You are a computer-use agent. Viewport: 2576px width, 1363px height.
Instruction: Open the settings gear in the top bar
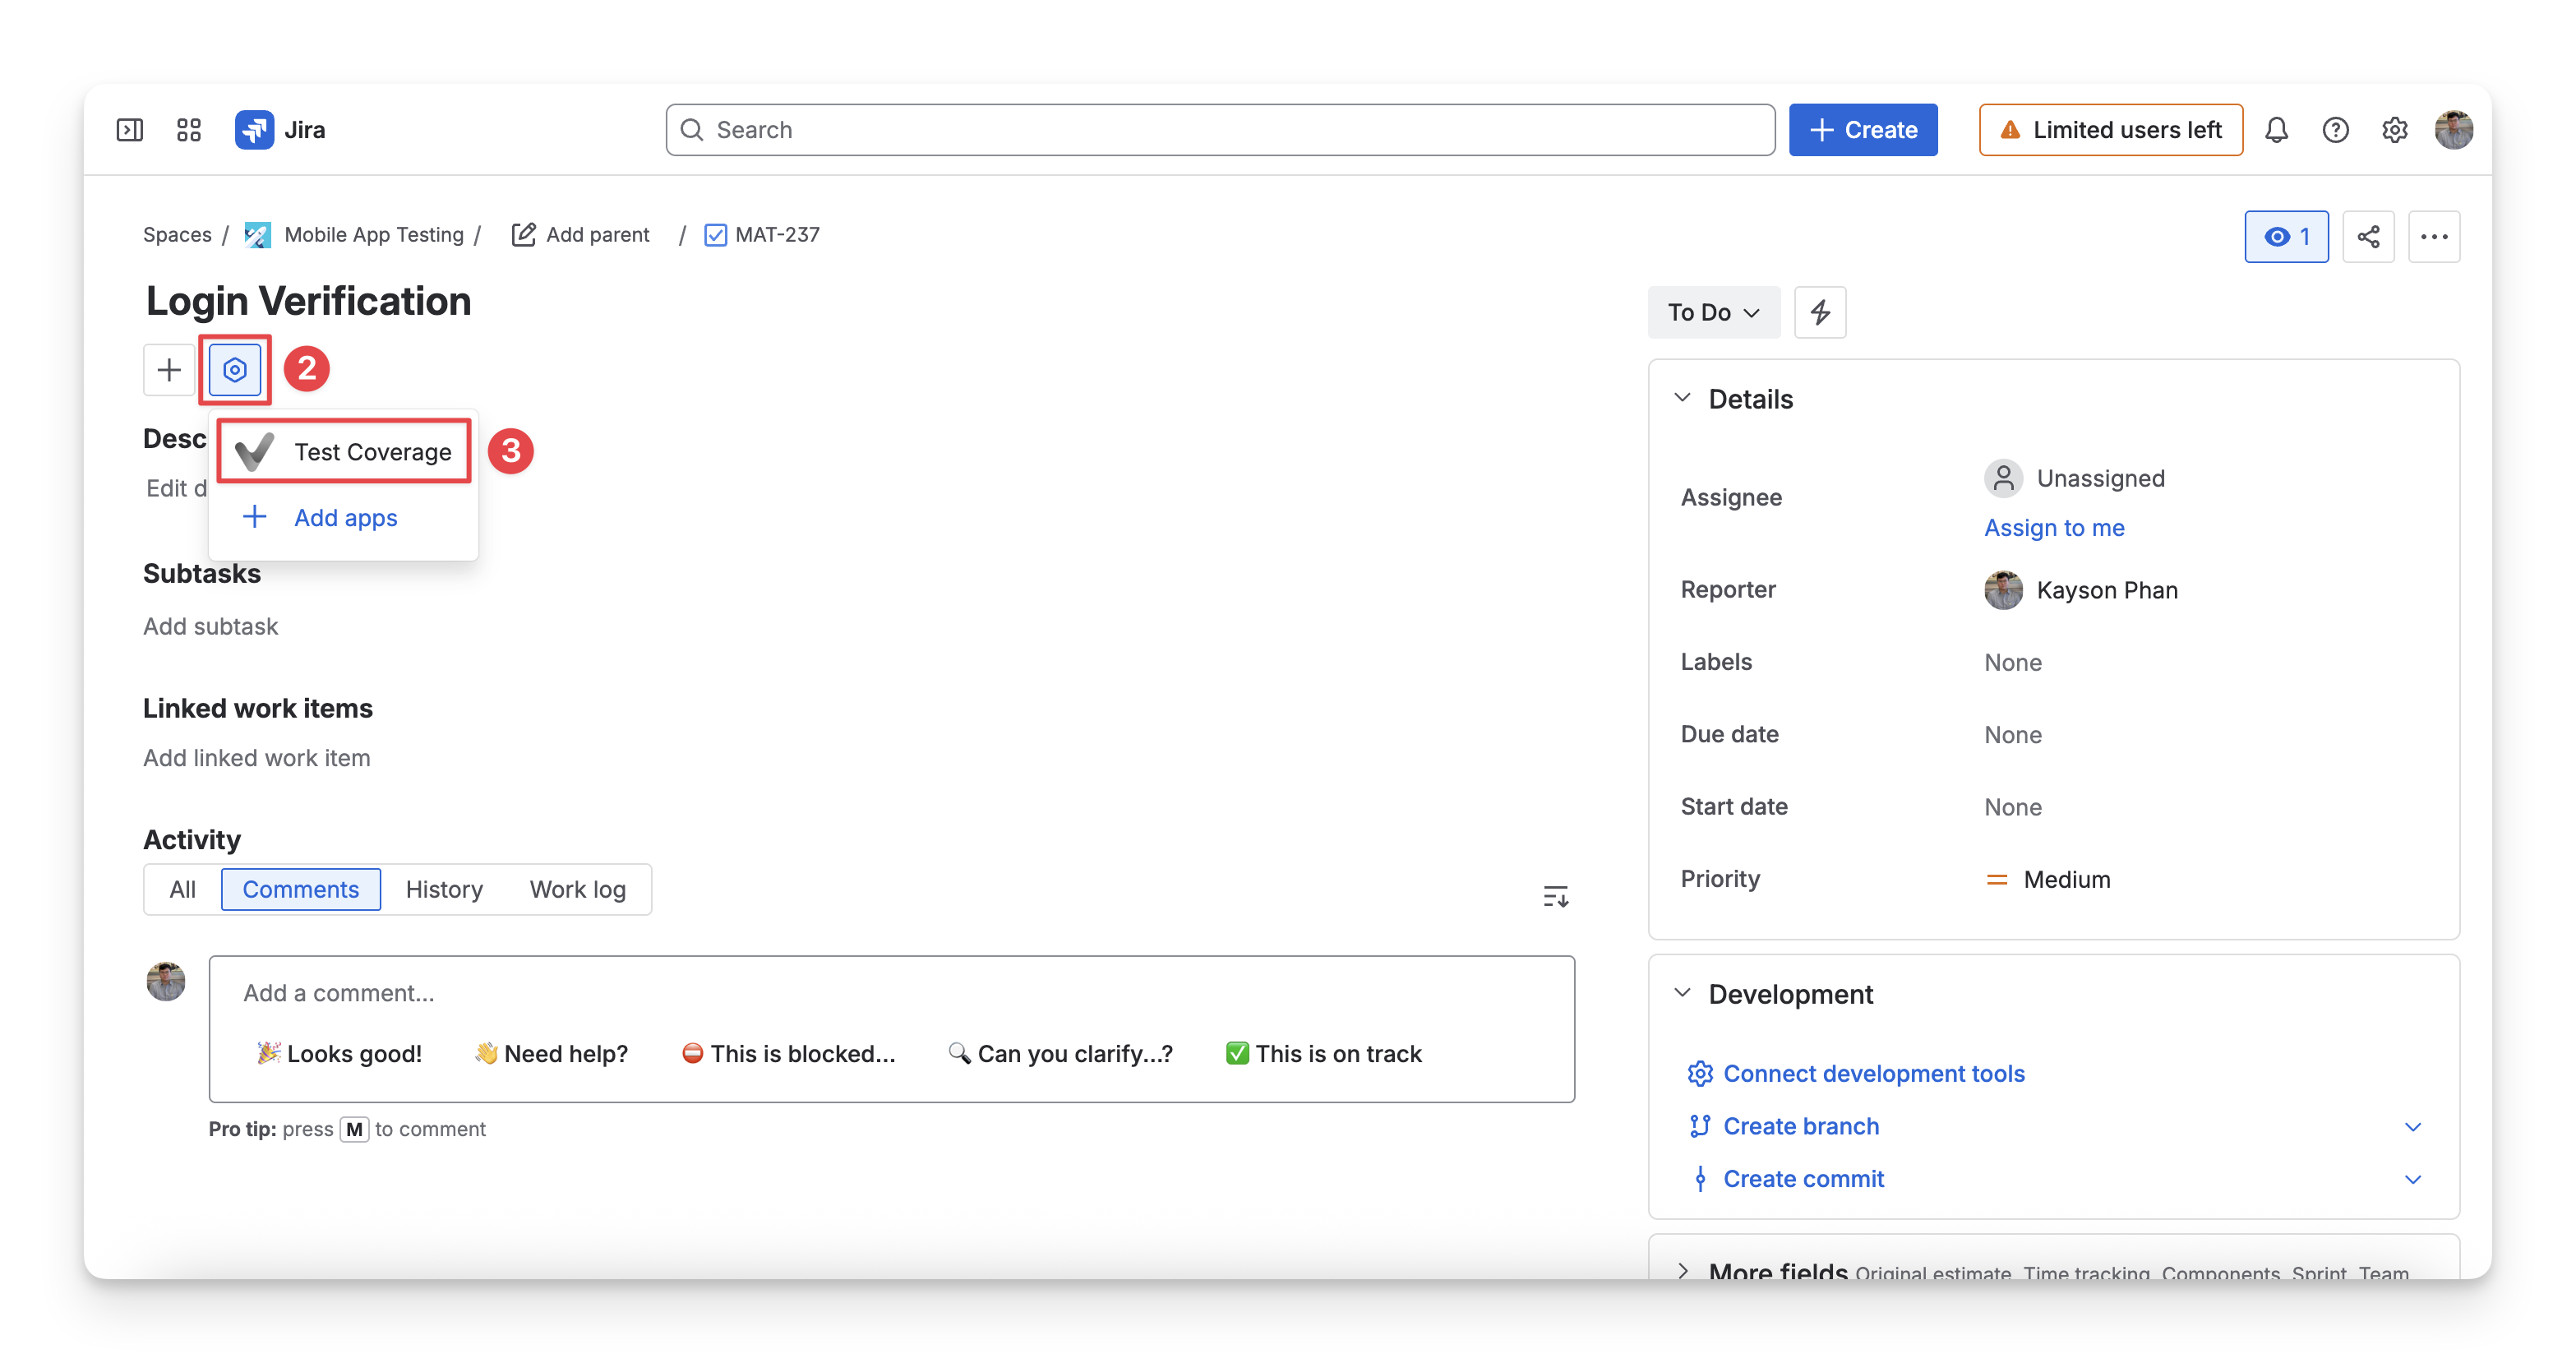tap(2394, 130)
